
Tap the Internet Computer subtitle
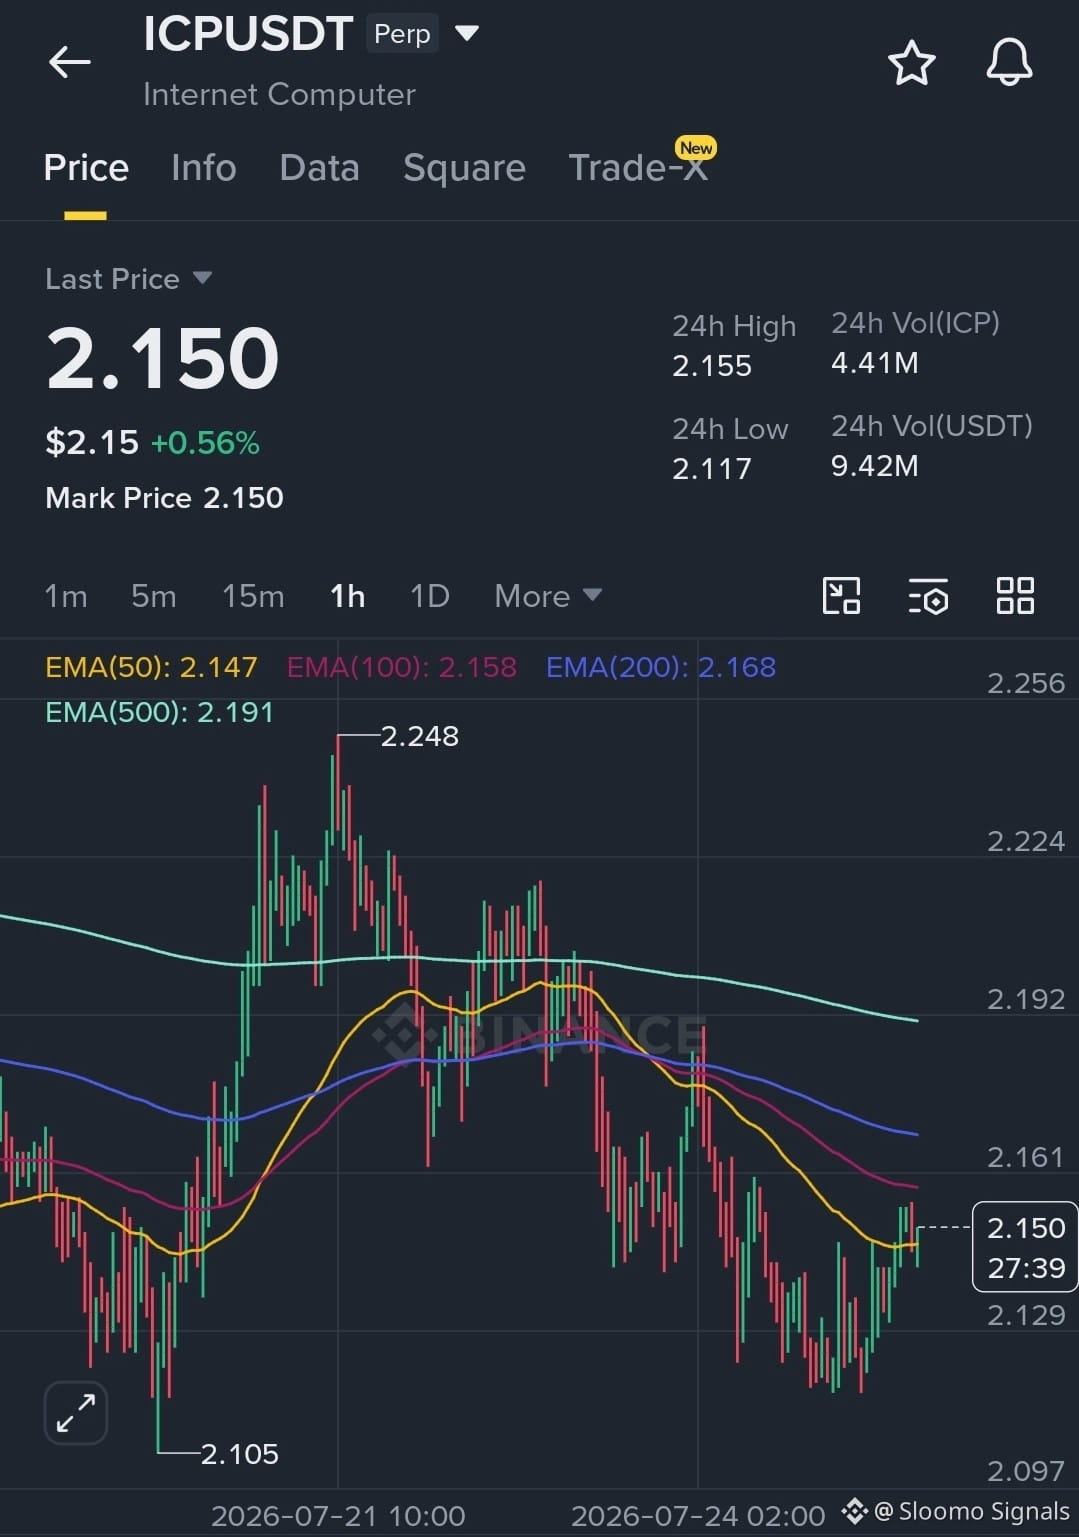279,94
